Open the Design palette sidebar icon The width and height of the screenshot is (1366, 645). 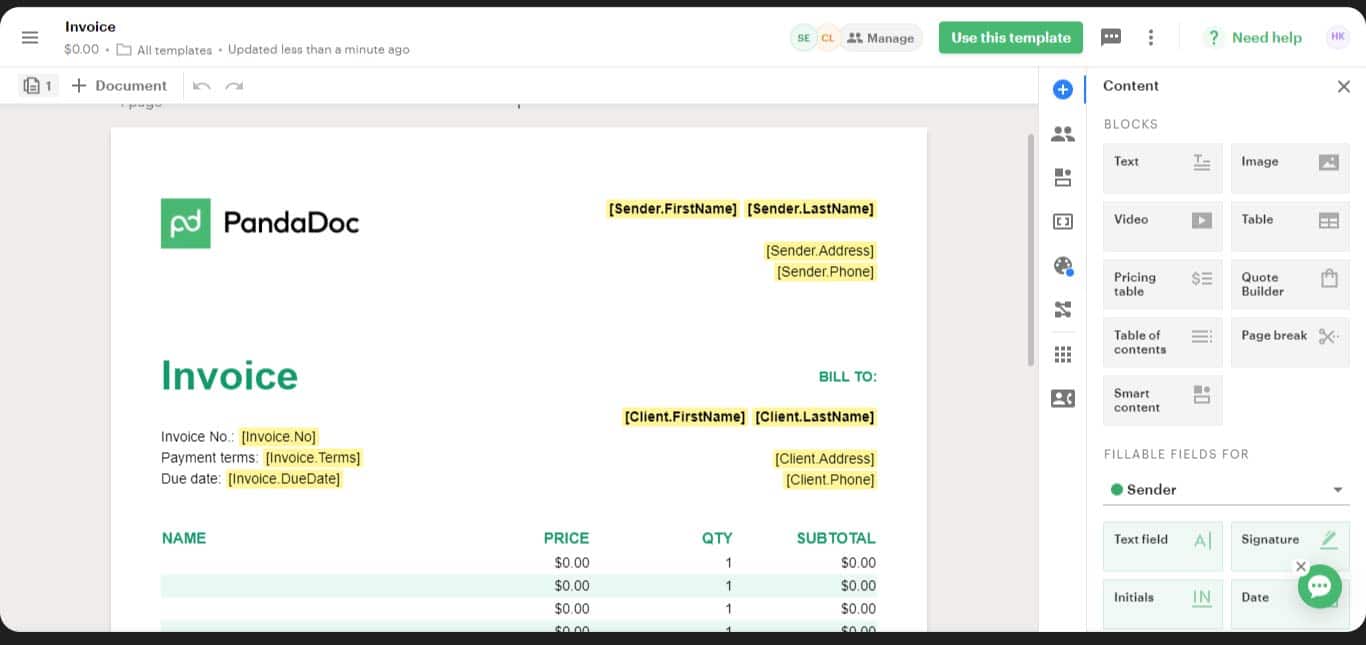[x=1062, y=266]
